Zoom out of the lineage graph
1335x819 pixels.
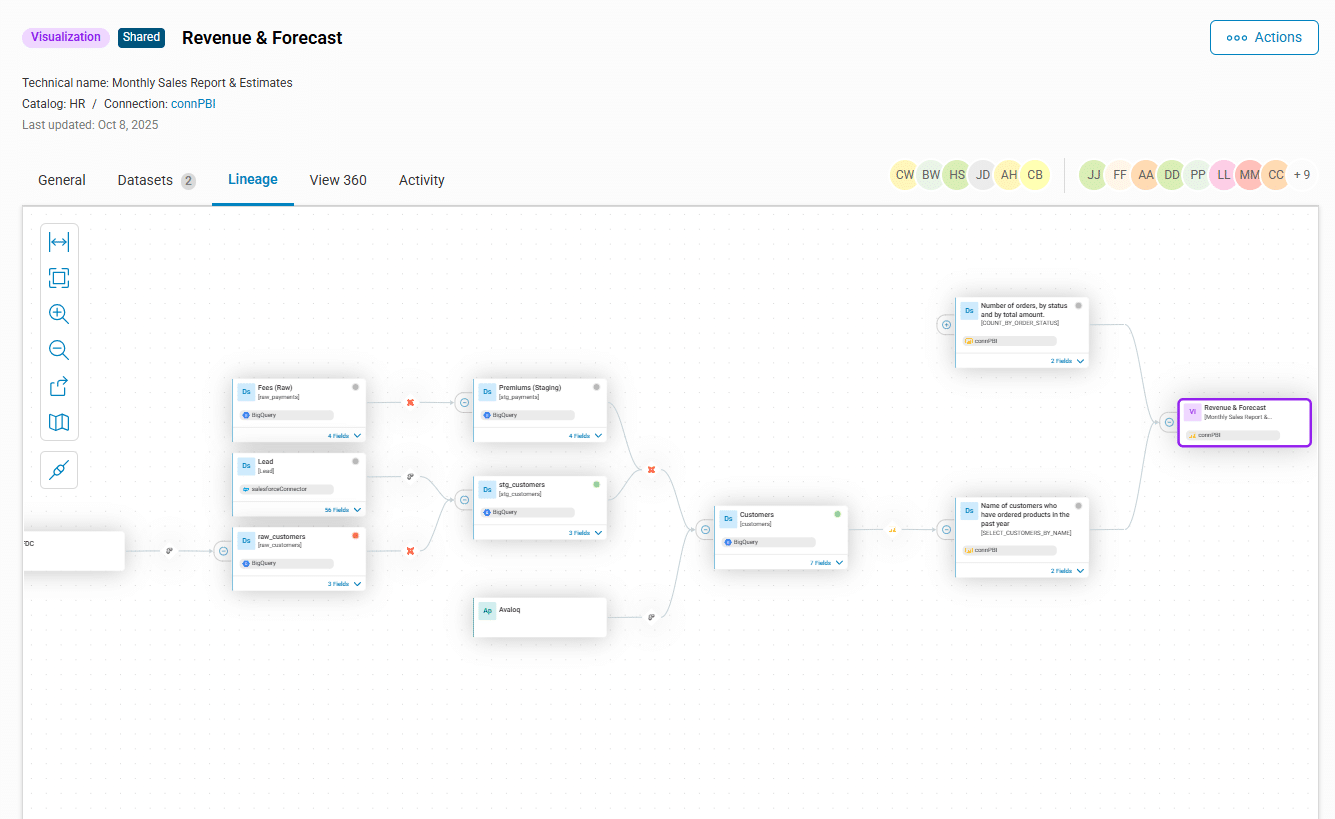coord(59,350)
